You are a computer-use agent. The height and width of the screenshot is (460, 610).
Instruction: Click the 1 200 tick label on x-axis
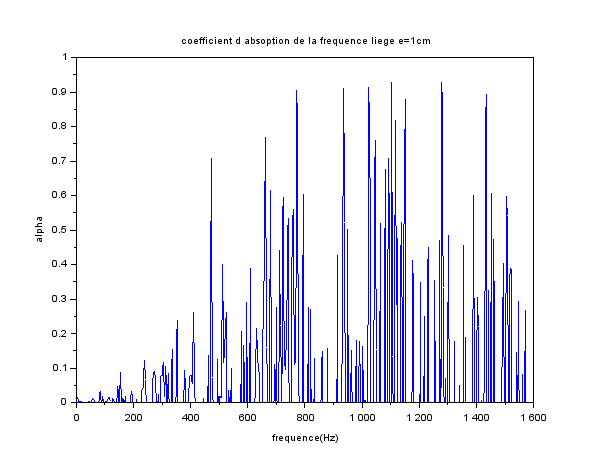[x=419, y=417]
